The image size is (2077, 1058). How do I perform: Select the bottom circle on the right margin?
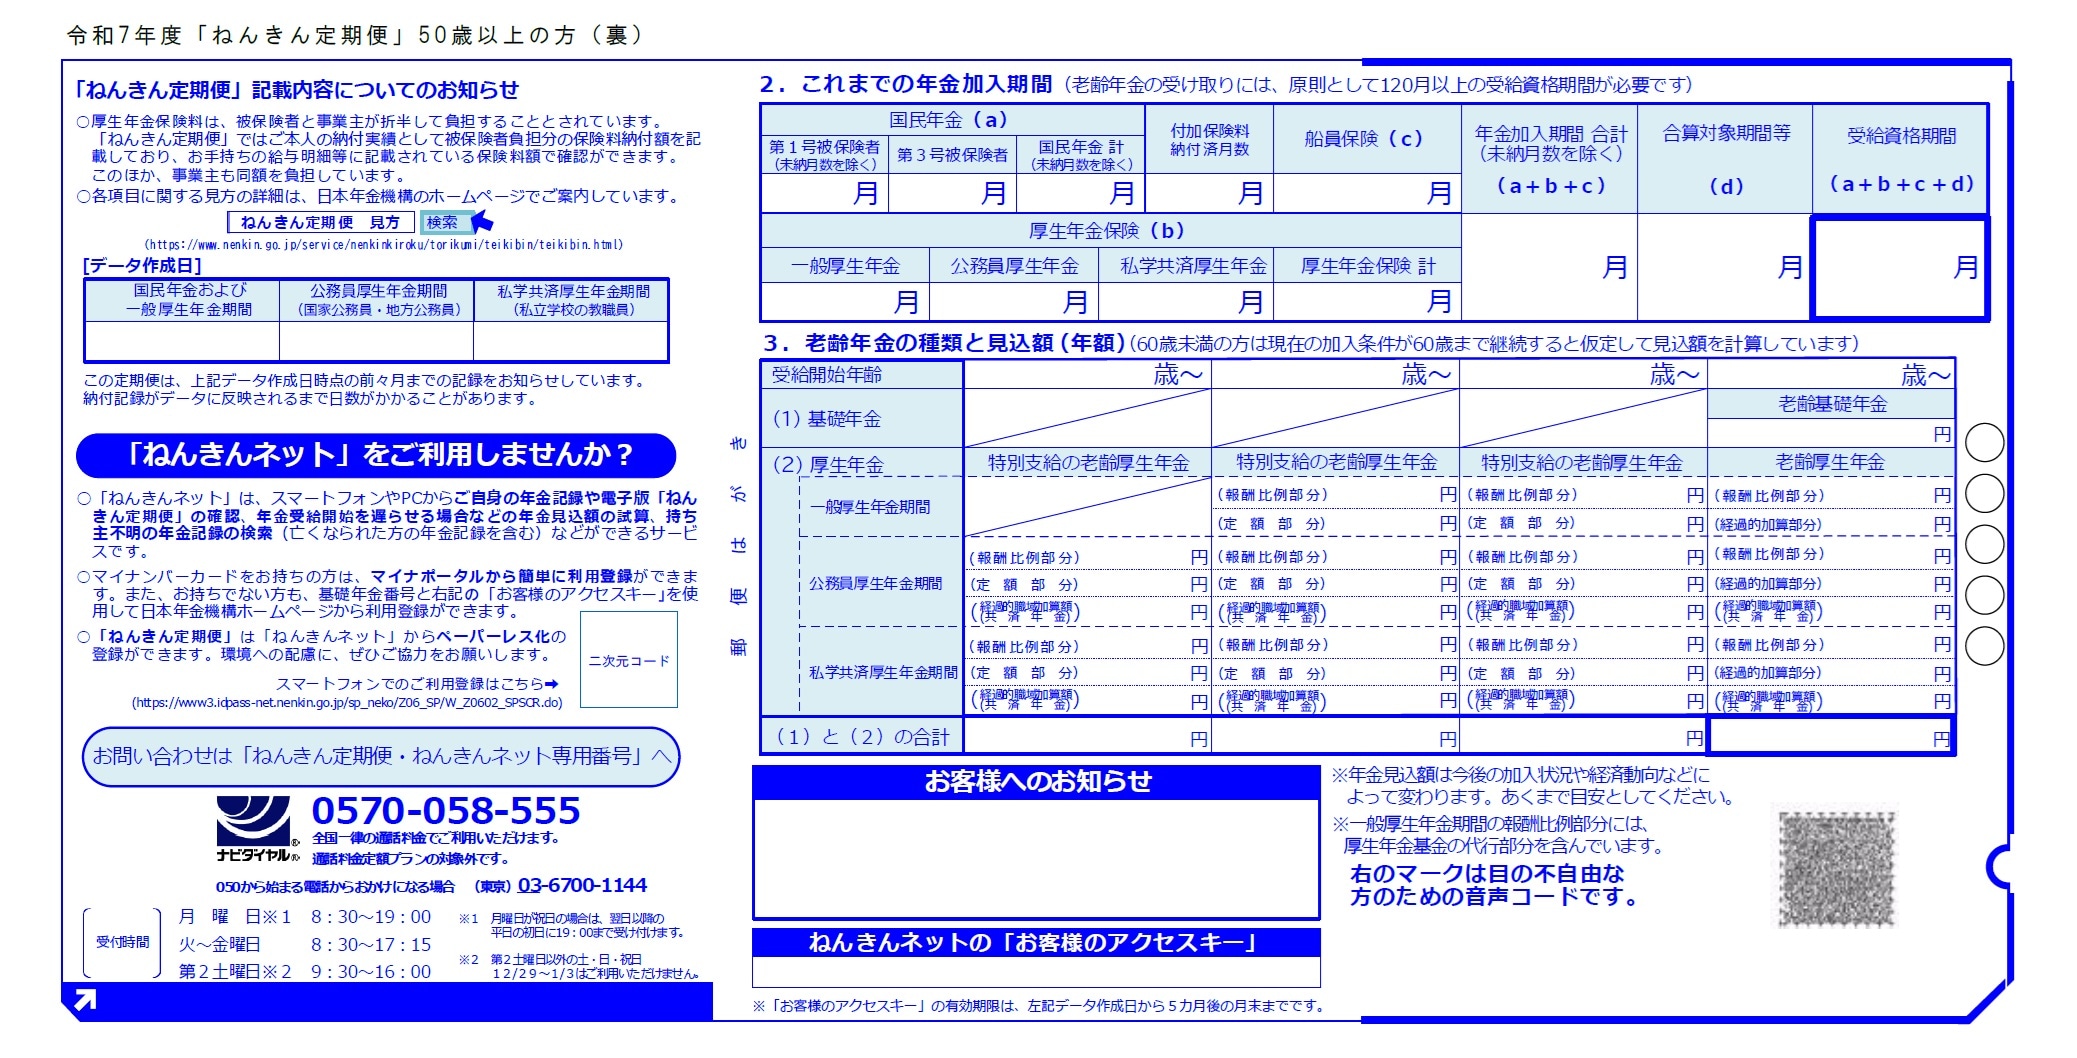[1984, 646]
